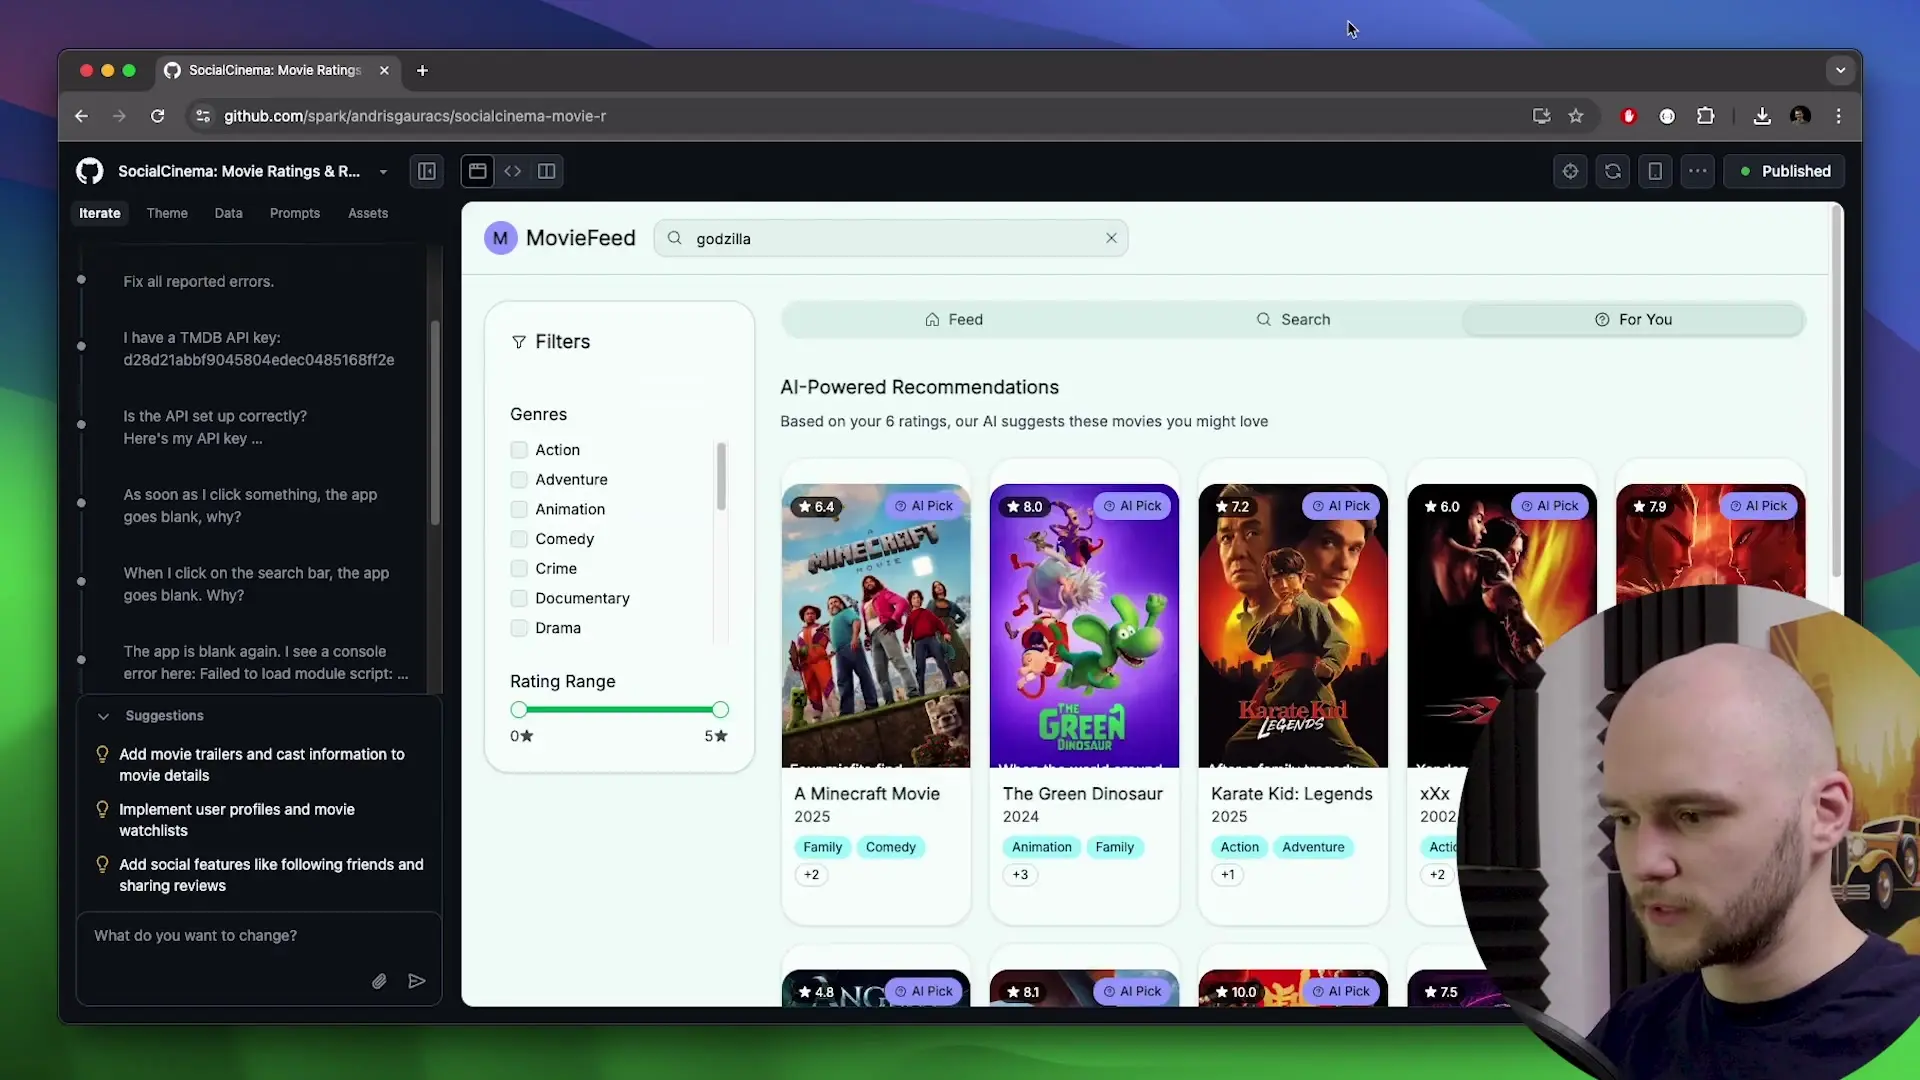The image size is (1920, 1080).
Task: Check the Adventure genre checkbox
Action: tap(519, 480)
